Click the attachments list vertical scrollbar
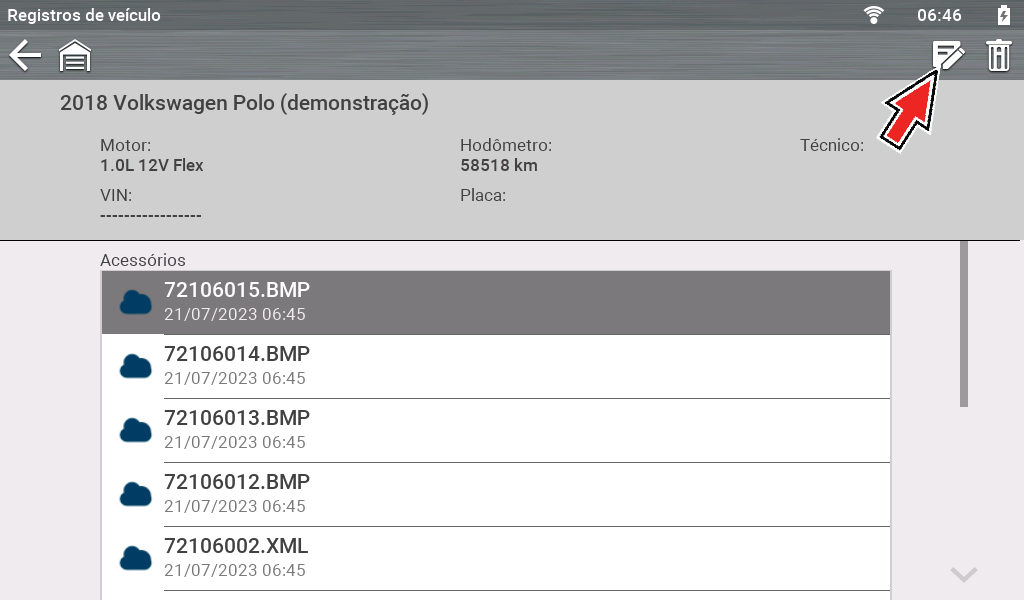 (964, 323)
